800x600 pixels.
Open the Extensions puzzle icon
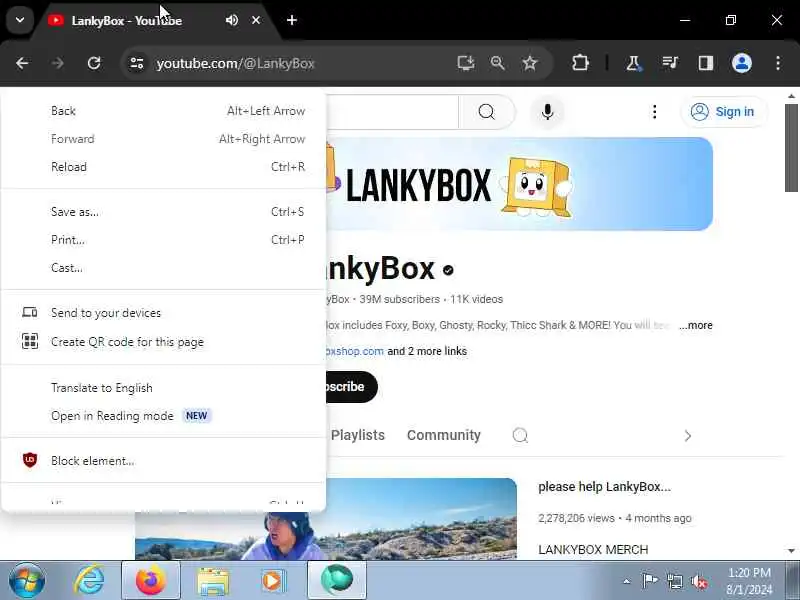tap(580, 63)
